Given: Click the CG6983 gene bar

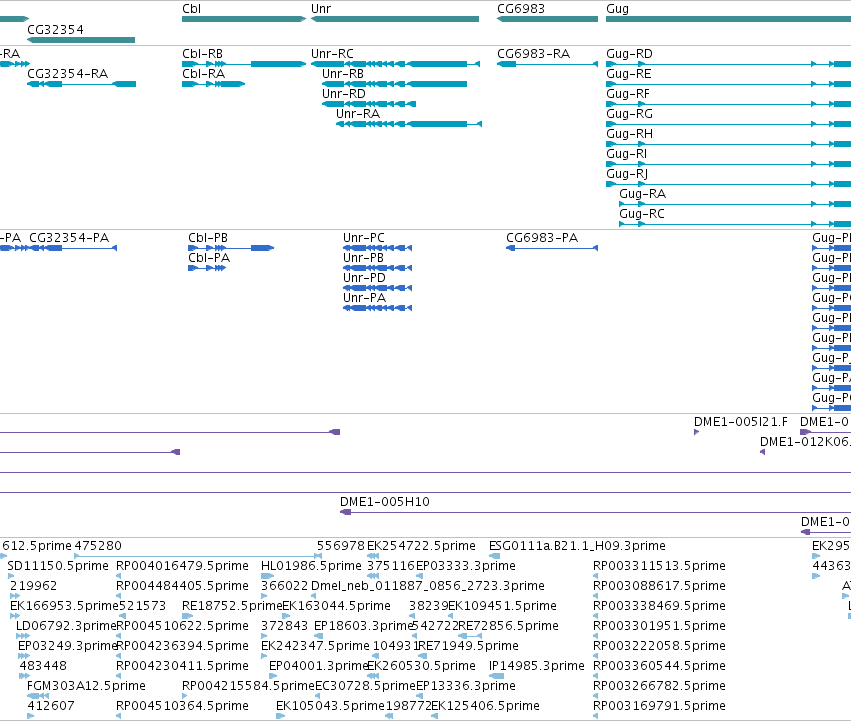Looking at the screenshot, I should [x=547, y=19].
